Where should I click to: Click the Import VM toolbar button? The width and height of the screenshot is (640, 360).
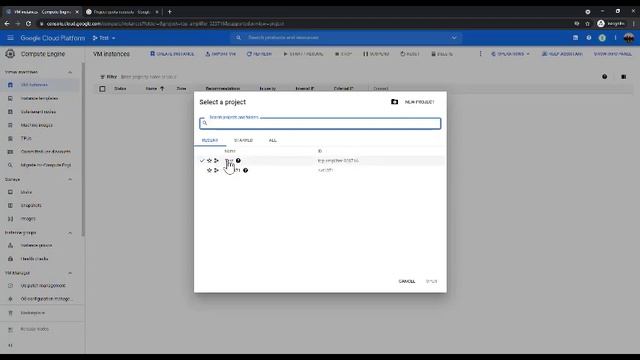pos(220,54)
